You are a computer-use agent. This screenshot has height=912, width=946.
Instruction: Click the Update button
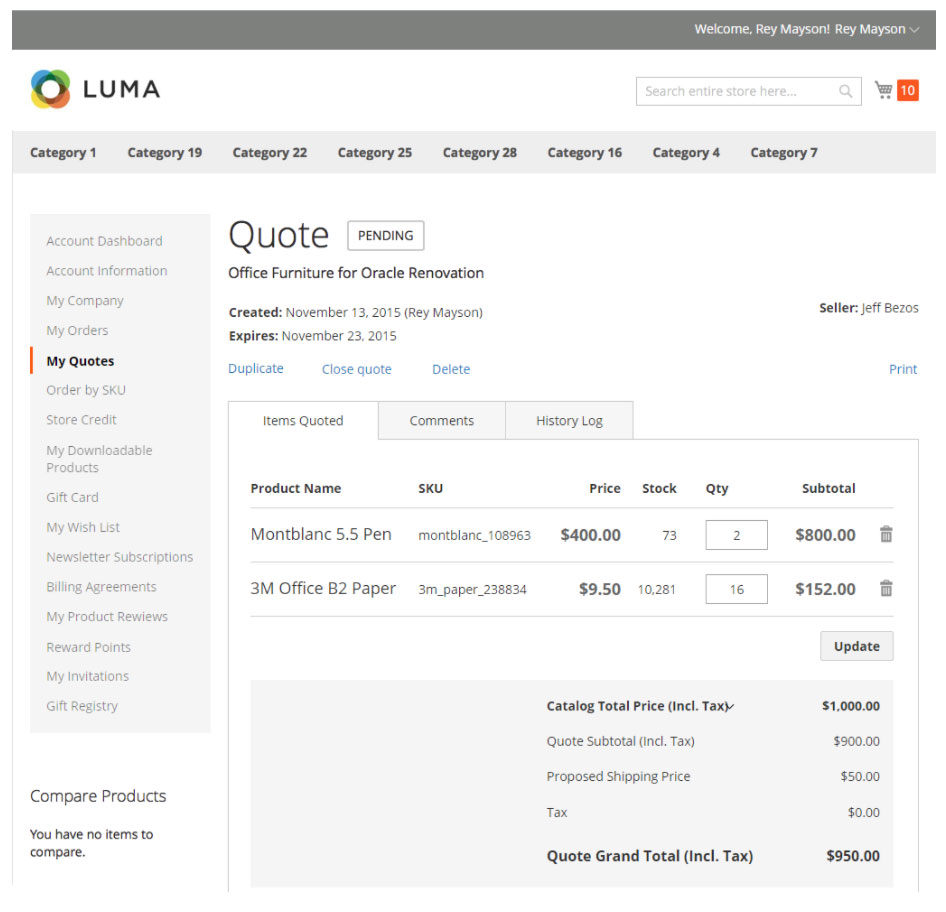click(x=857, y=646)
